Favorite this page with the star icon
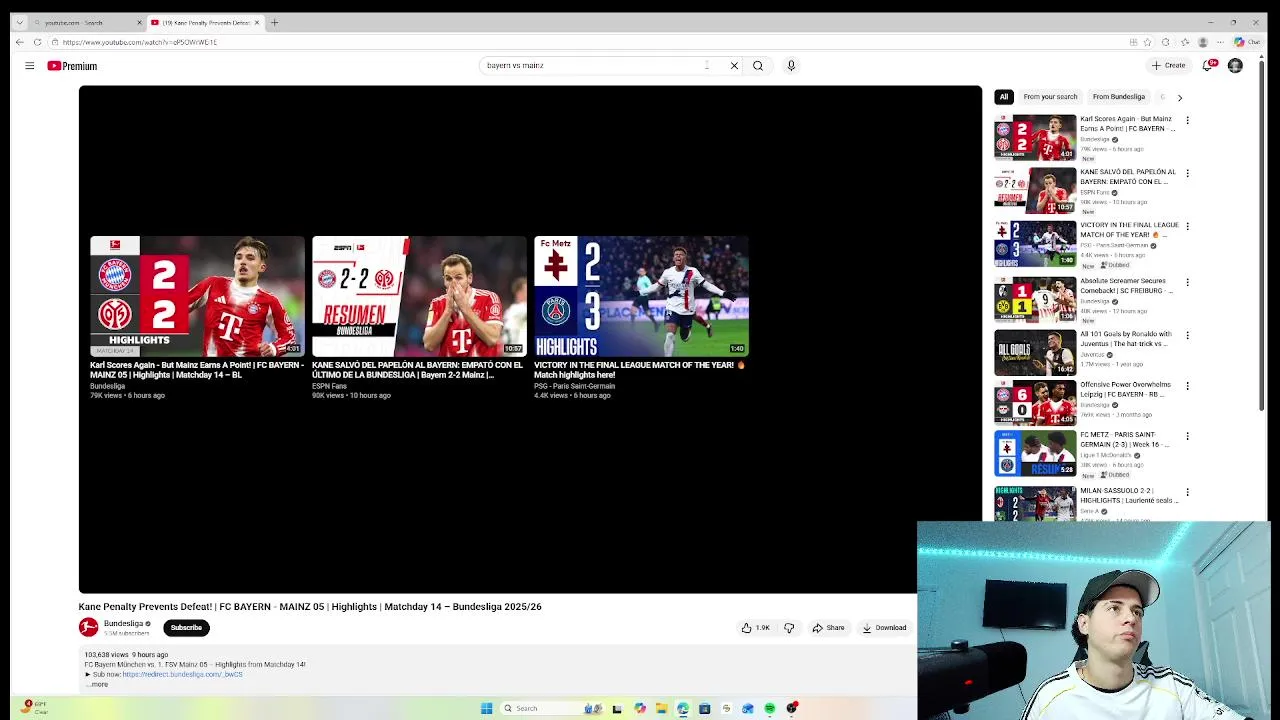The width and height of the screenshot is (1280, 720). (1147, 42)
